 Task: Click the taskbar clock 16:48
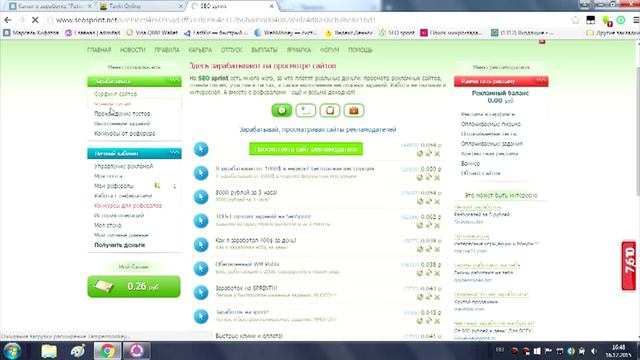[619, 351]
